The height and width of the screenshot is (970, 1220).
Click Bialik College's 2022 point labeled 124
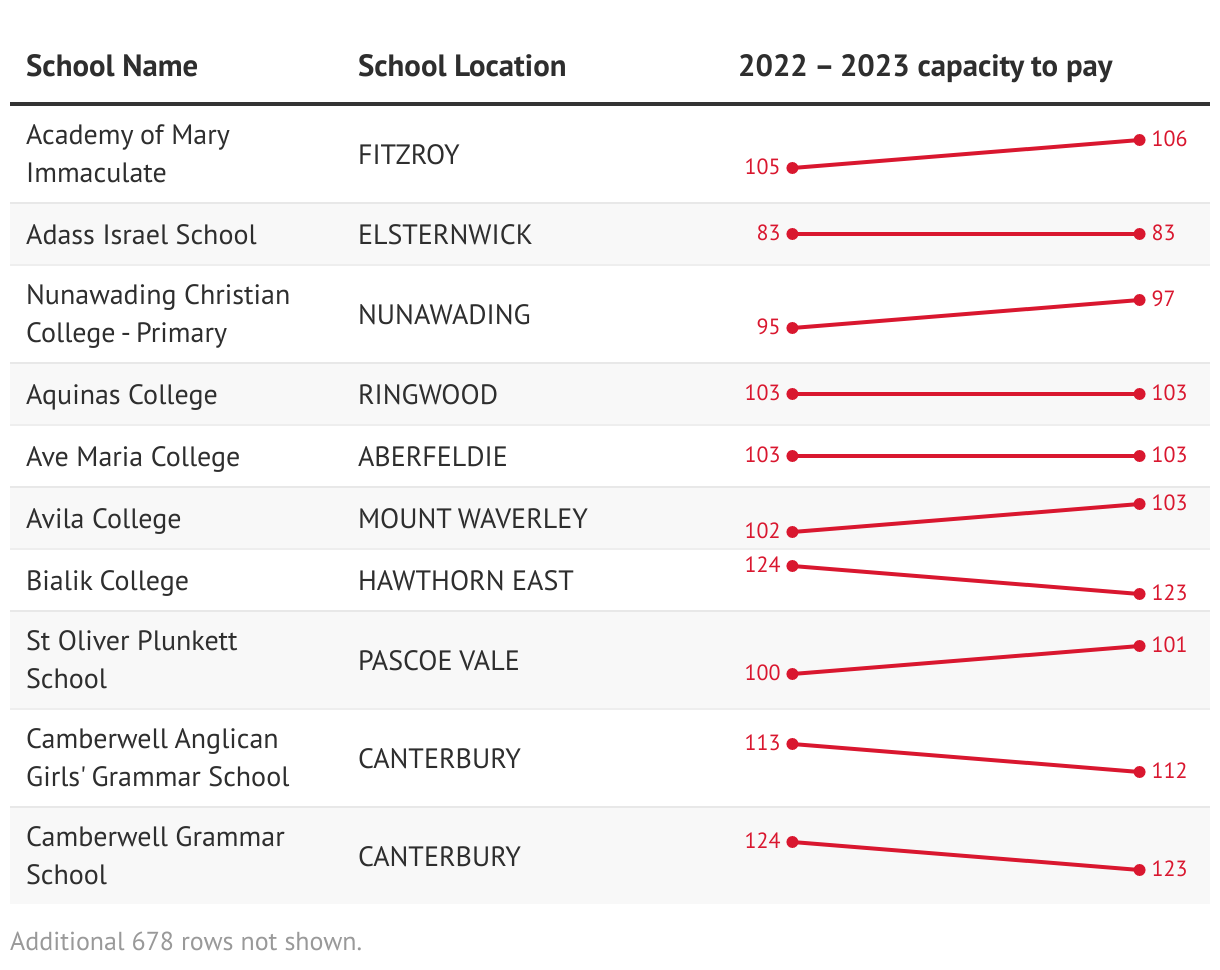pyautogui.click(x=792, y=566)
